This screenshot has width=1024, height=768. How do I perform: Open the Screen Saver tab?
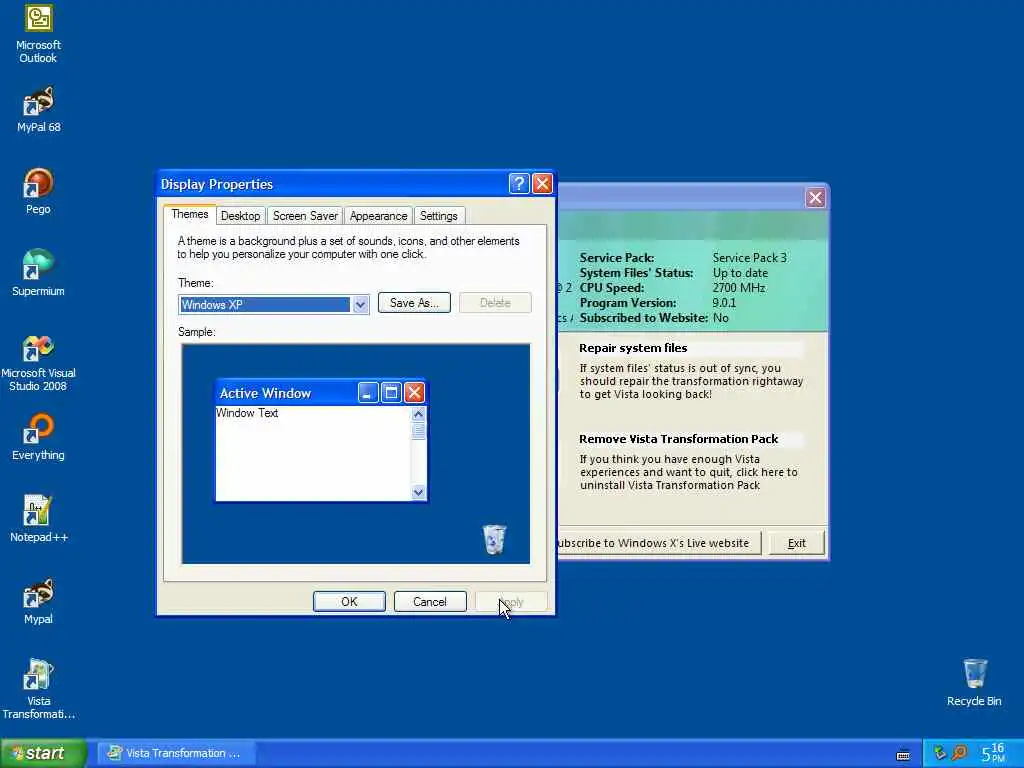tap(305, 216)
